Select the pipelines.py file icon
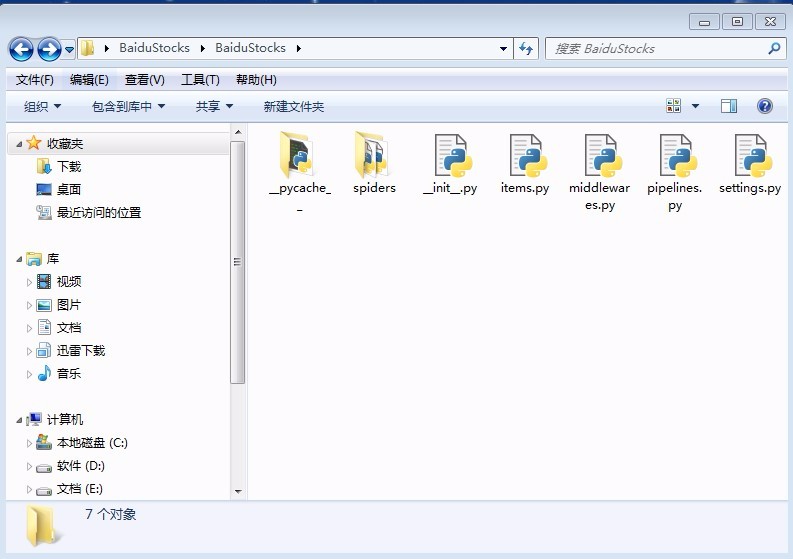The height and width of the screenshot is (559, 793). coord(678,156)
